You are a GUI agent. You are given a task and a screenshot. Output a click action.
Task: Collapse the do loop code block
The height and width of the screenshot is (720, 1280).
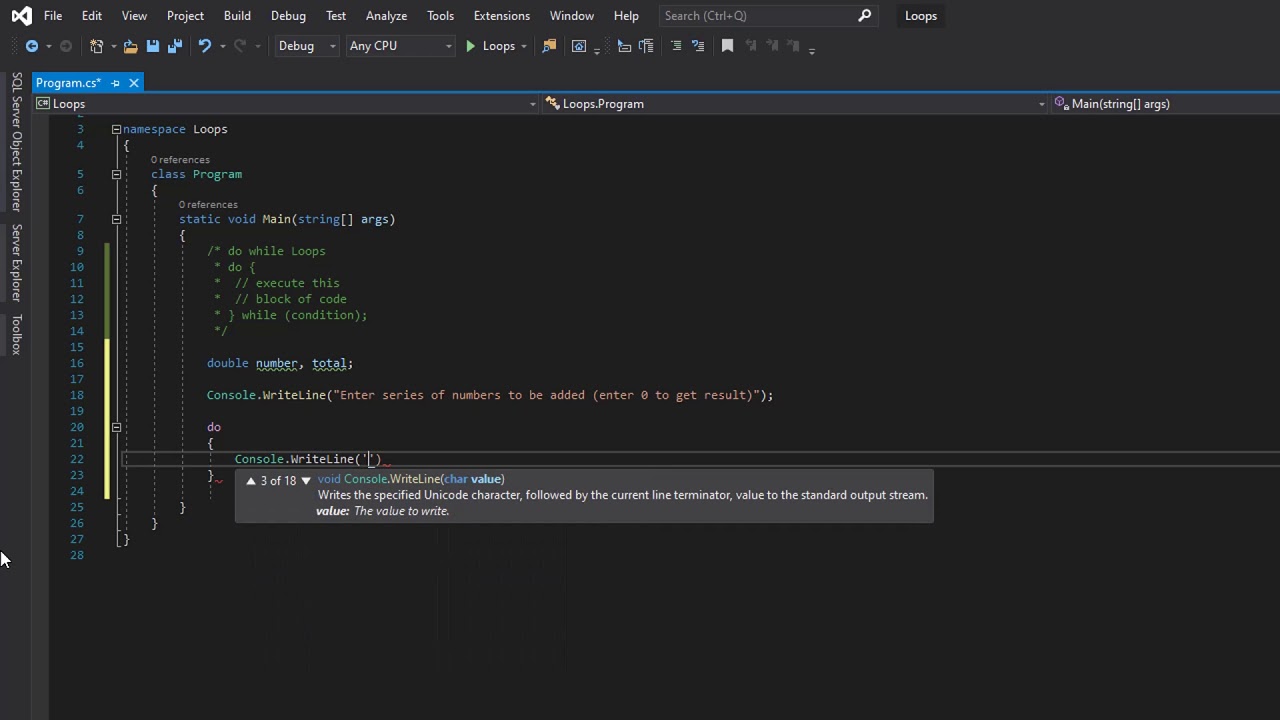click(116, 427)
